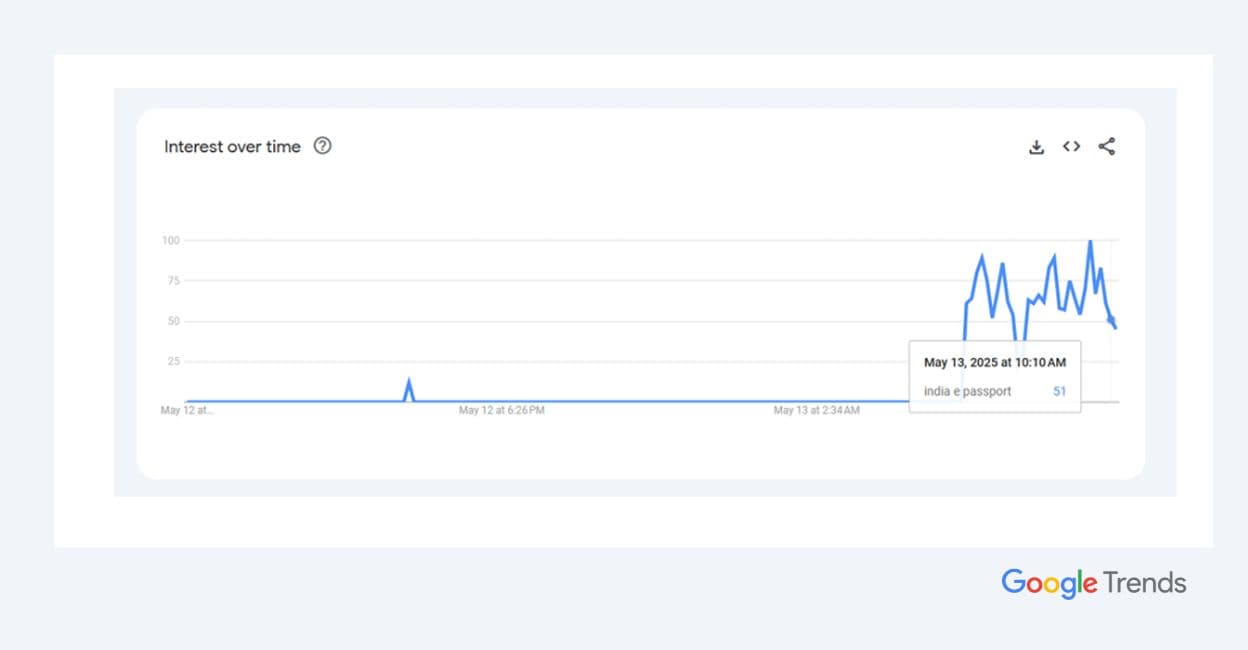Click the "May 13 at 2:34 AM" axis label
The width and height of the screenshot is (1248, 650).
[816, 411]
